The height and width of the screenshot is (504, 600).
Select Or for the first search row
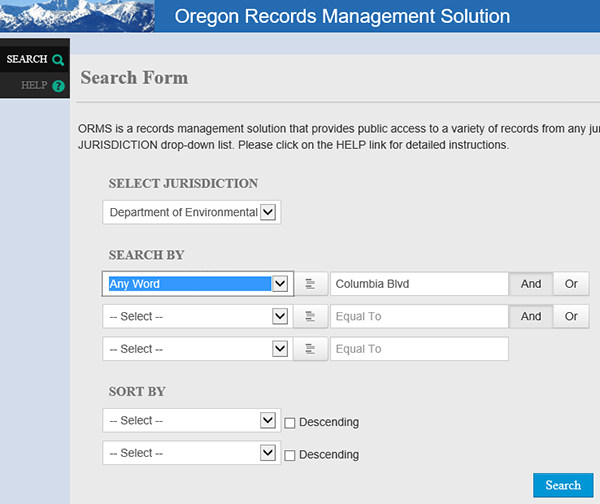[571, 284]
